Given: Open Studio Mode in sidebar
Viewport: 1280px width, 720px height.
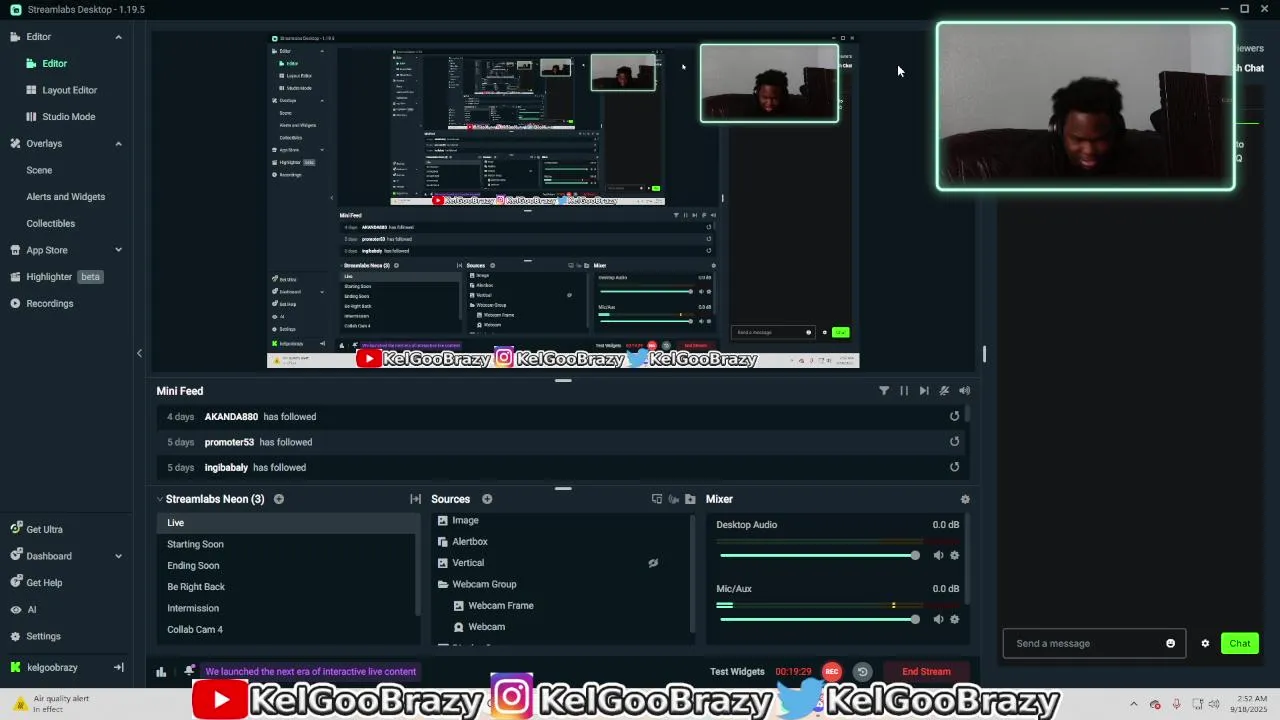Looking at the screenshot, I should (68, 117).
